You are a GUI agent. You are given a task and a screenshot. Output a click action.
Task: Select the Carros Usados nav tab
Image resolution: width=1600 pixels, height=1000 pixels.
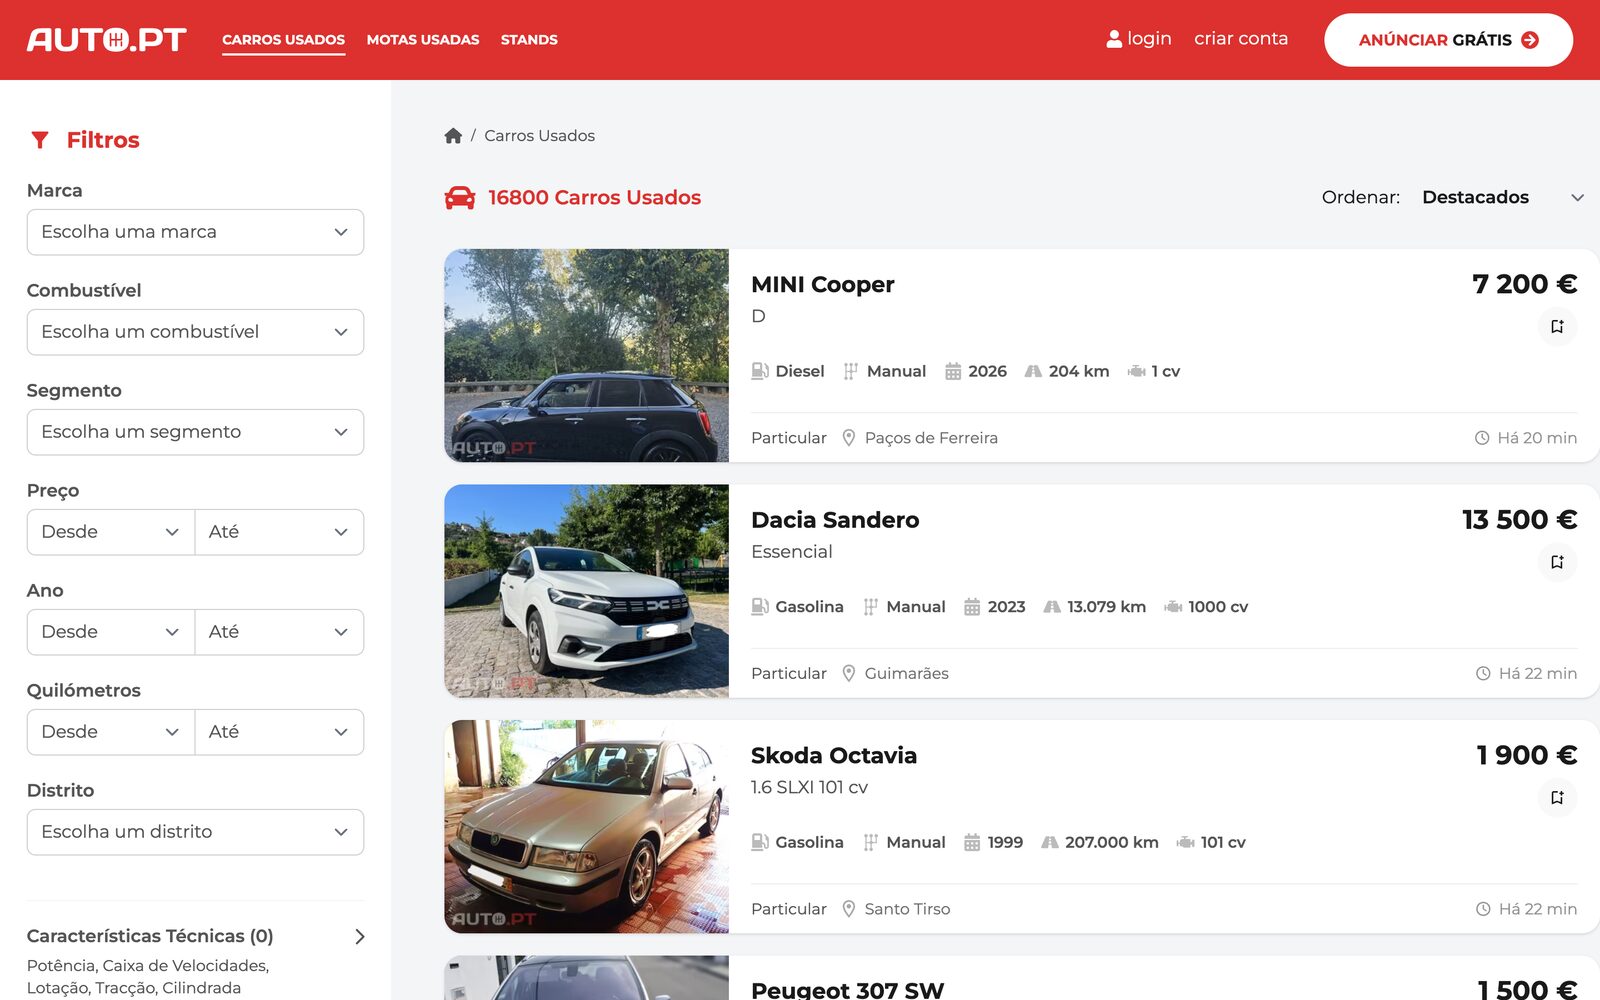(283, 40)
